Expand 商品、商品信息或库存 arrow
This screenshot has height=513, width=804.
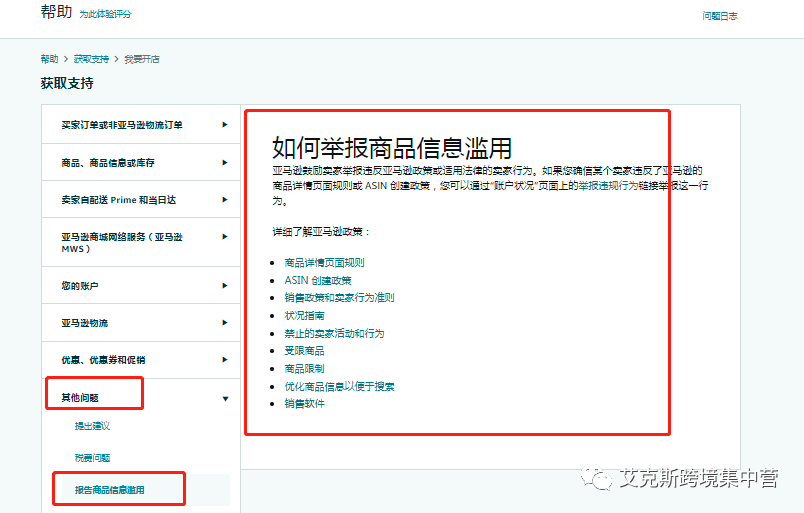(225, 163)
